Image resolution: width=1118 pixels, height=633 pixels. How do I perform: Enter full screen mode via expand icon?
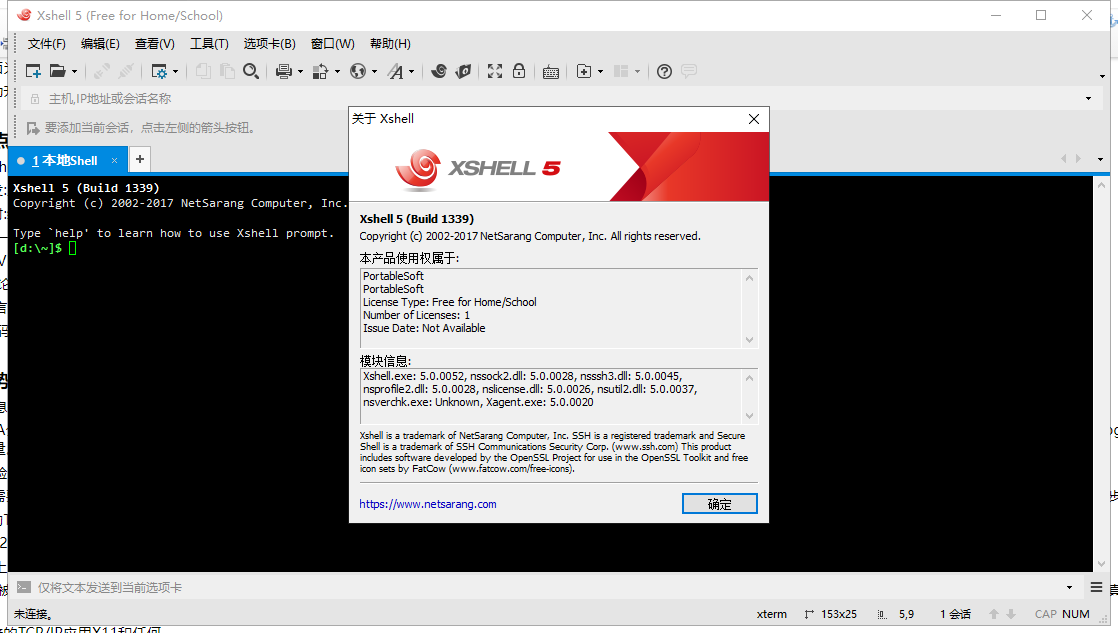pyautogui.click(x=494, y=71)
